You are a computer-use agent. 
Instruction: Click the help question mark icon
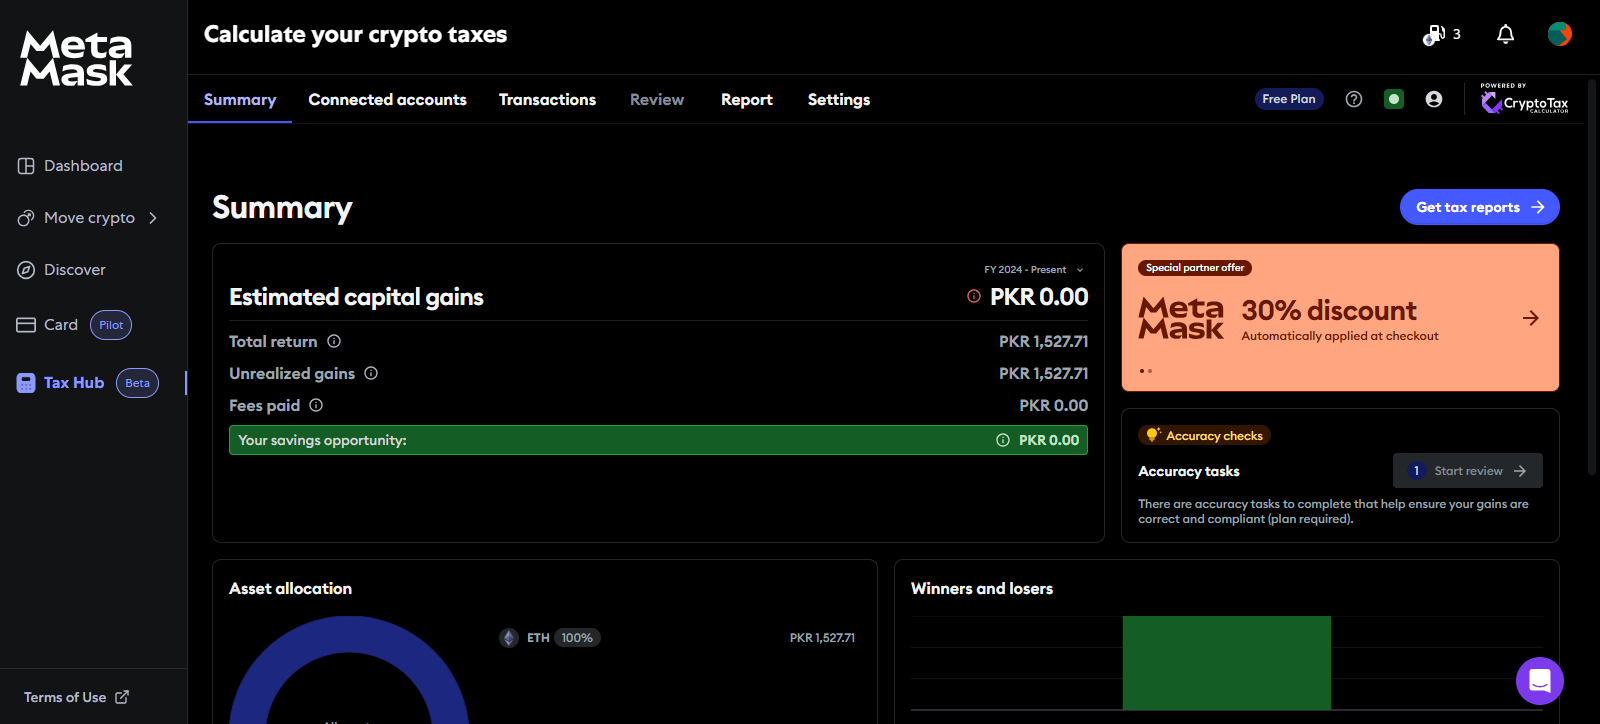[1354, 99]
